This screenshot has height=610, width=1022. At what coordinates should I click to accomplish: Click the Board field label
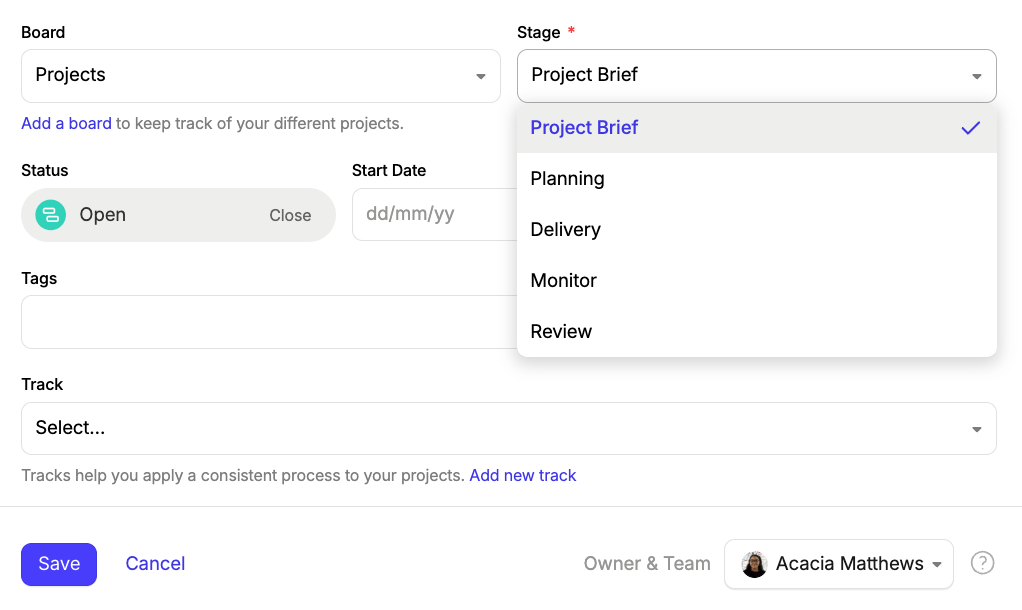43,33
